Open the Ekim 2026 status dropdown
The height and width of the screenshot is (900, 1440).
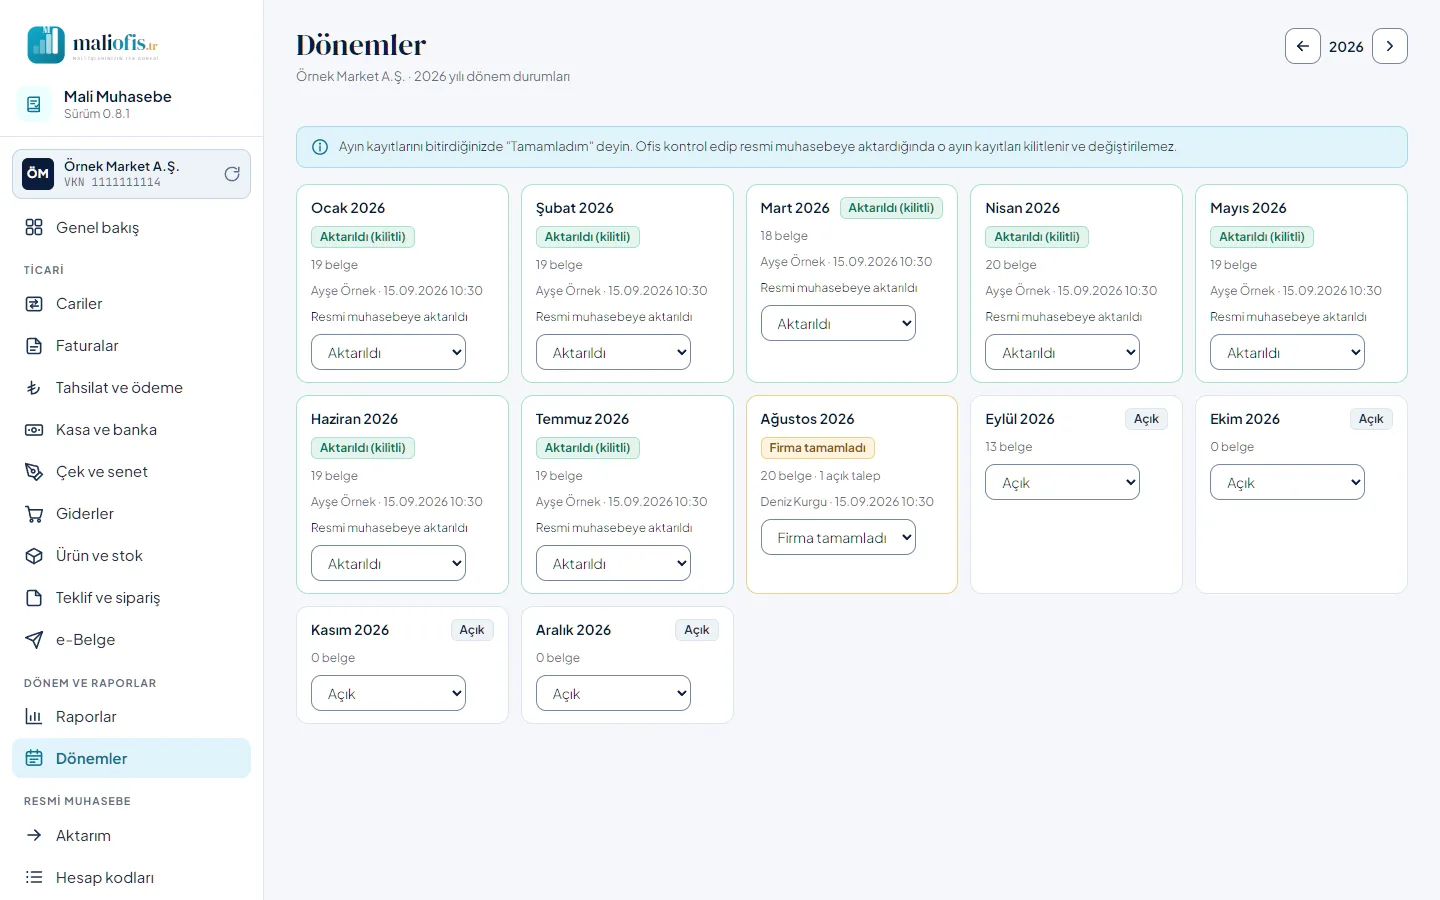click(1288, 482)
